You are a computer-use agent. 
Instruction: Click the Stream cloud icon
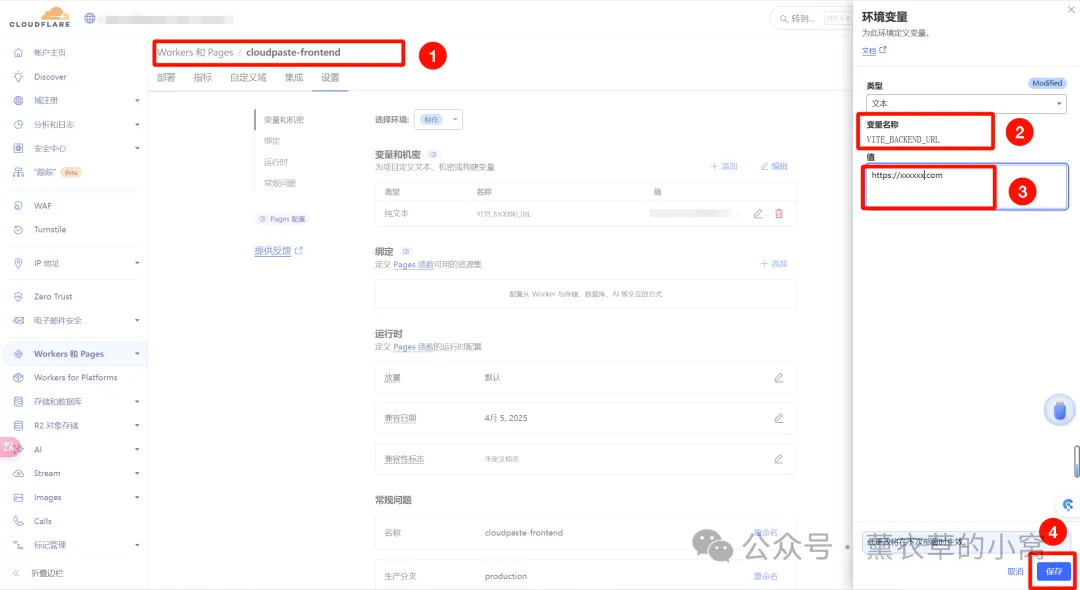click(19, 474)
